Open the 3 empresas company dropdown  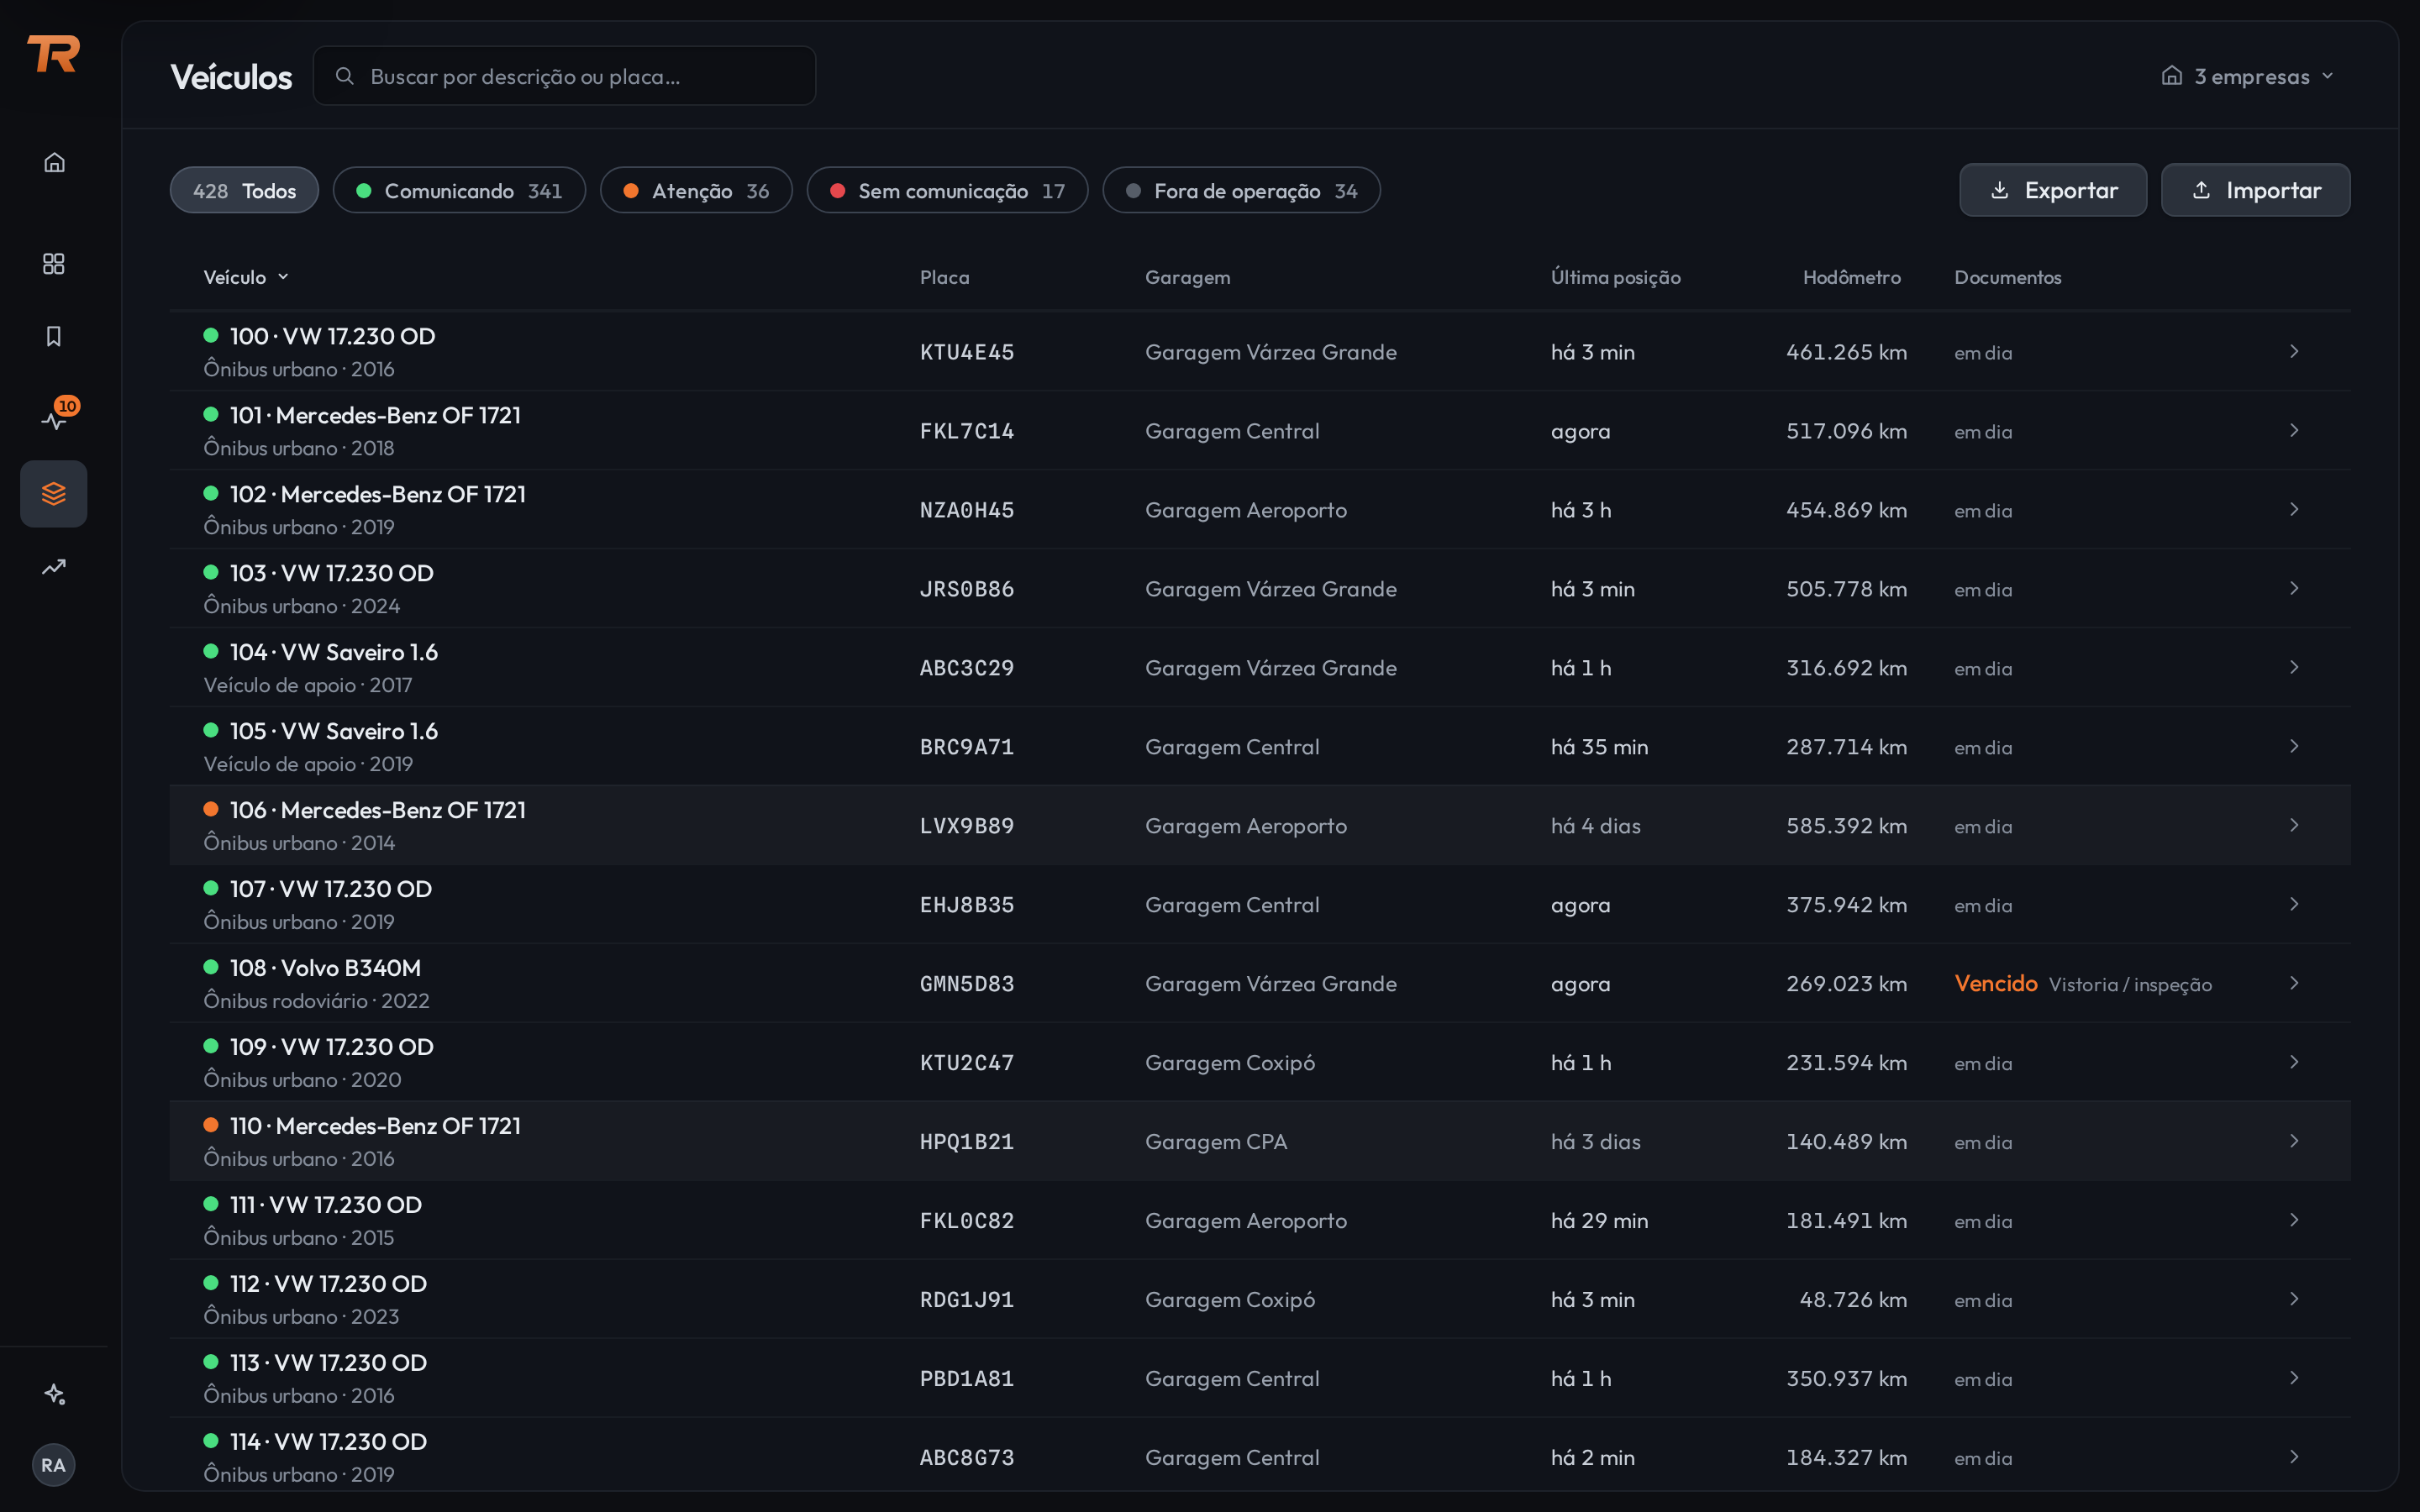coord(2247,76)
